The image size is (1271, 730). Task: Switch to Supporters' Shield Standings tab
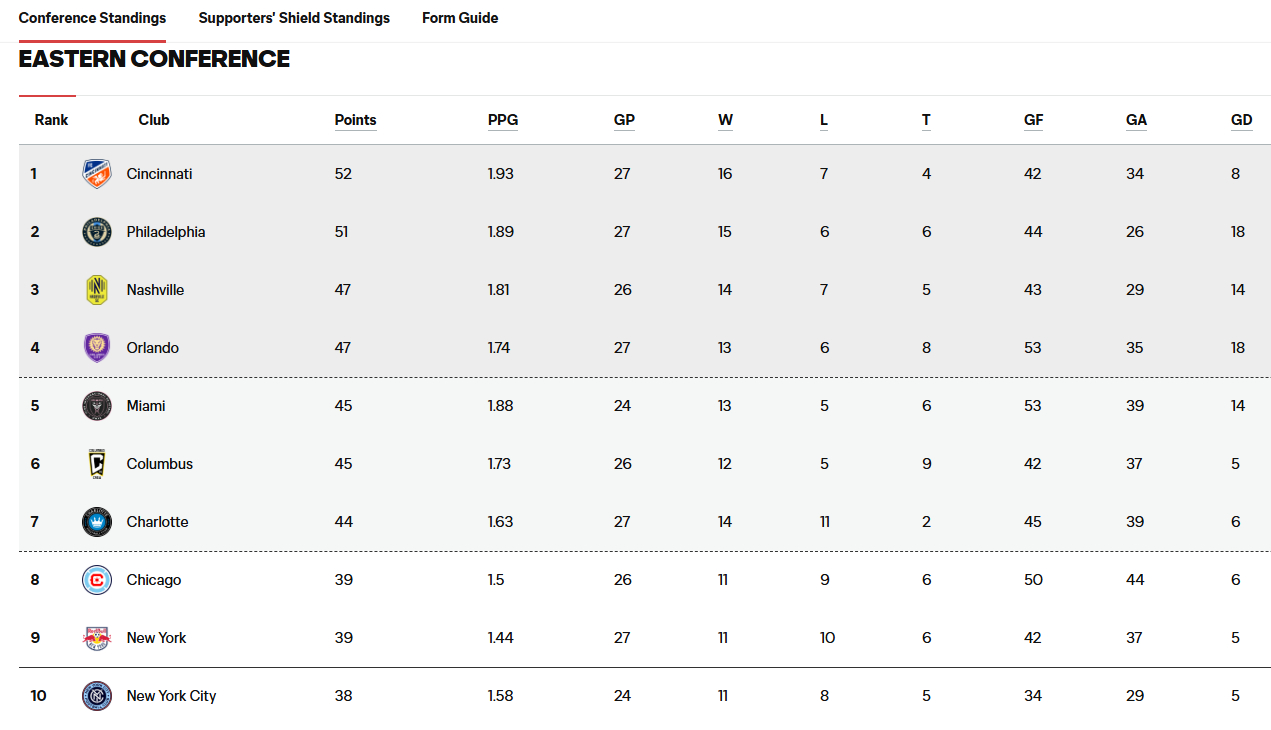[294, 18]
